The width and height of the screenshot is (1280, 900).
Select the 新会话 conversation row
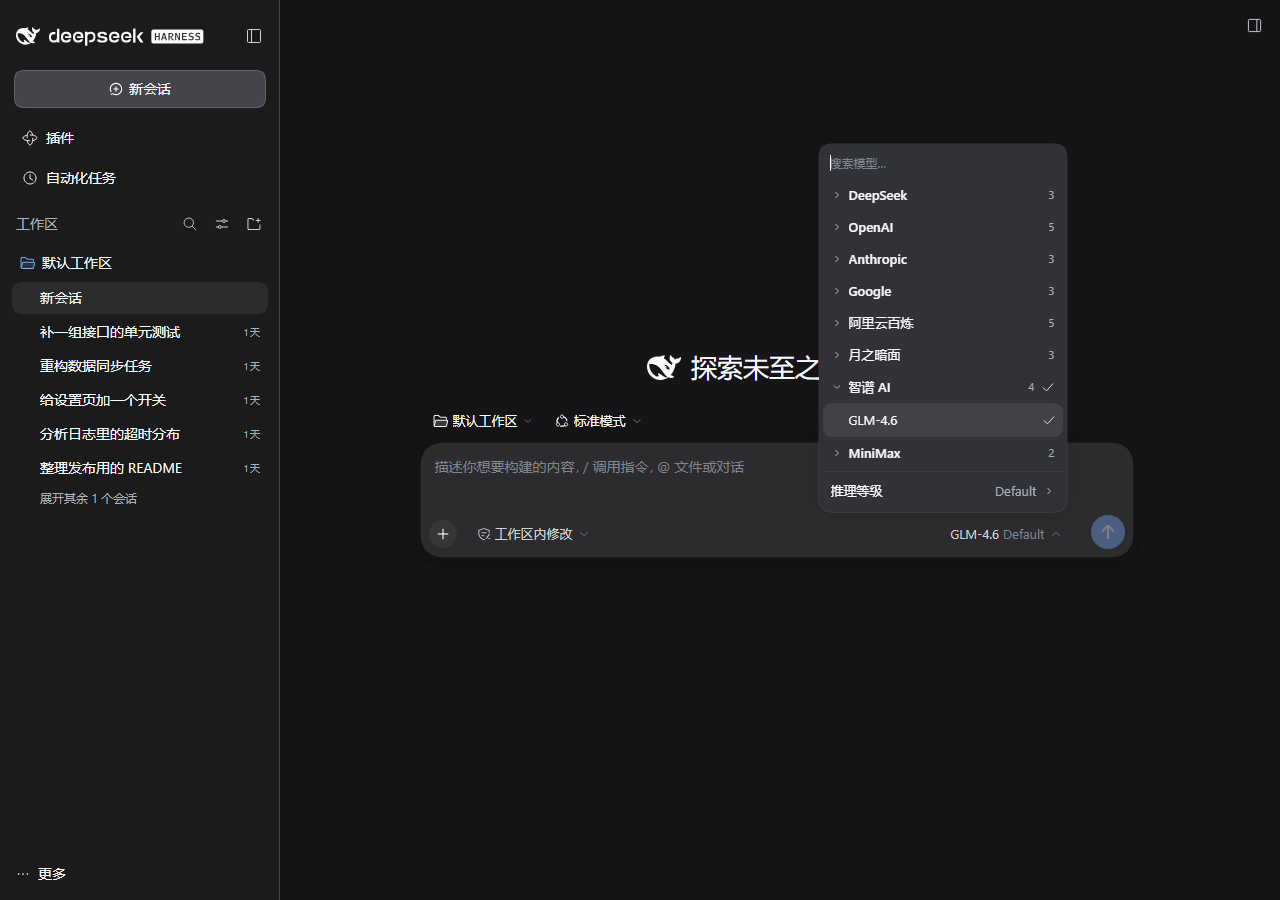[x=140, y=298]
